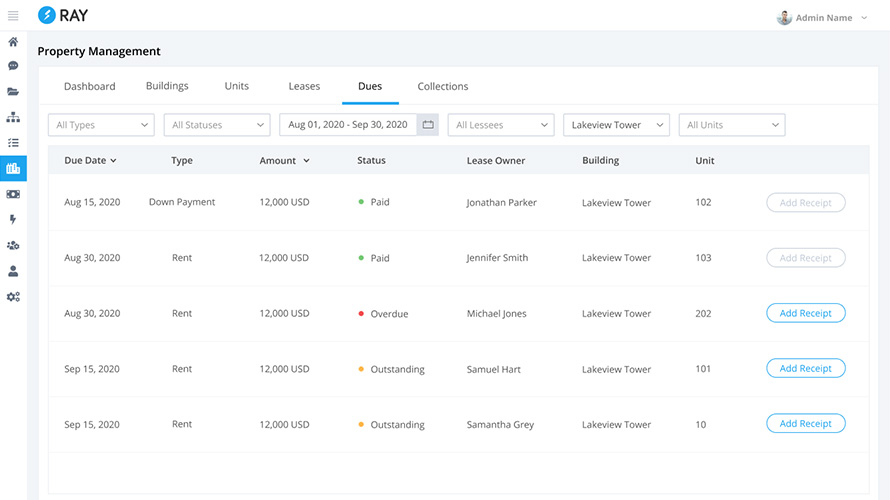Add receipt for Samantha Grey's rent
Screen dimensions: 890x500
click(x=805, y=424)
